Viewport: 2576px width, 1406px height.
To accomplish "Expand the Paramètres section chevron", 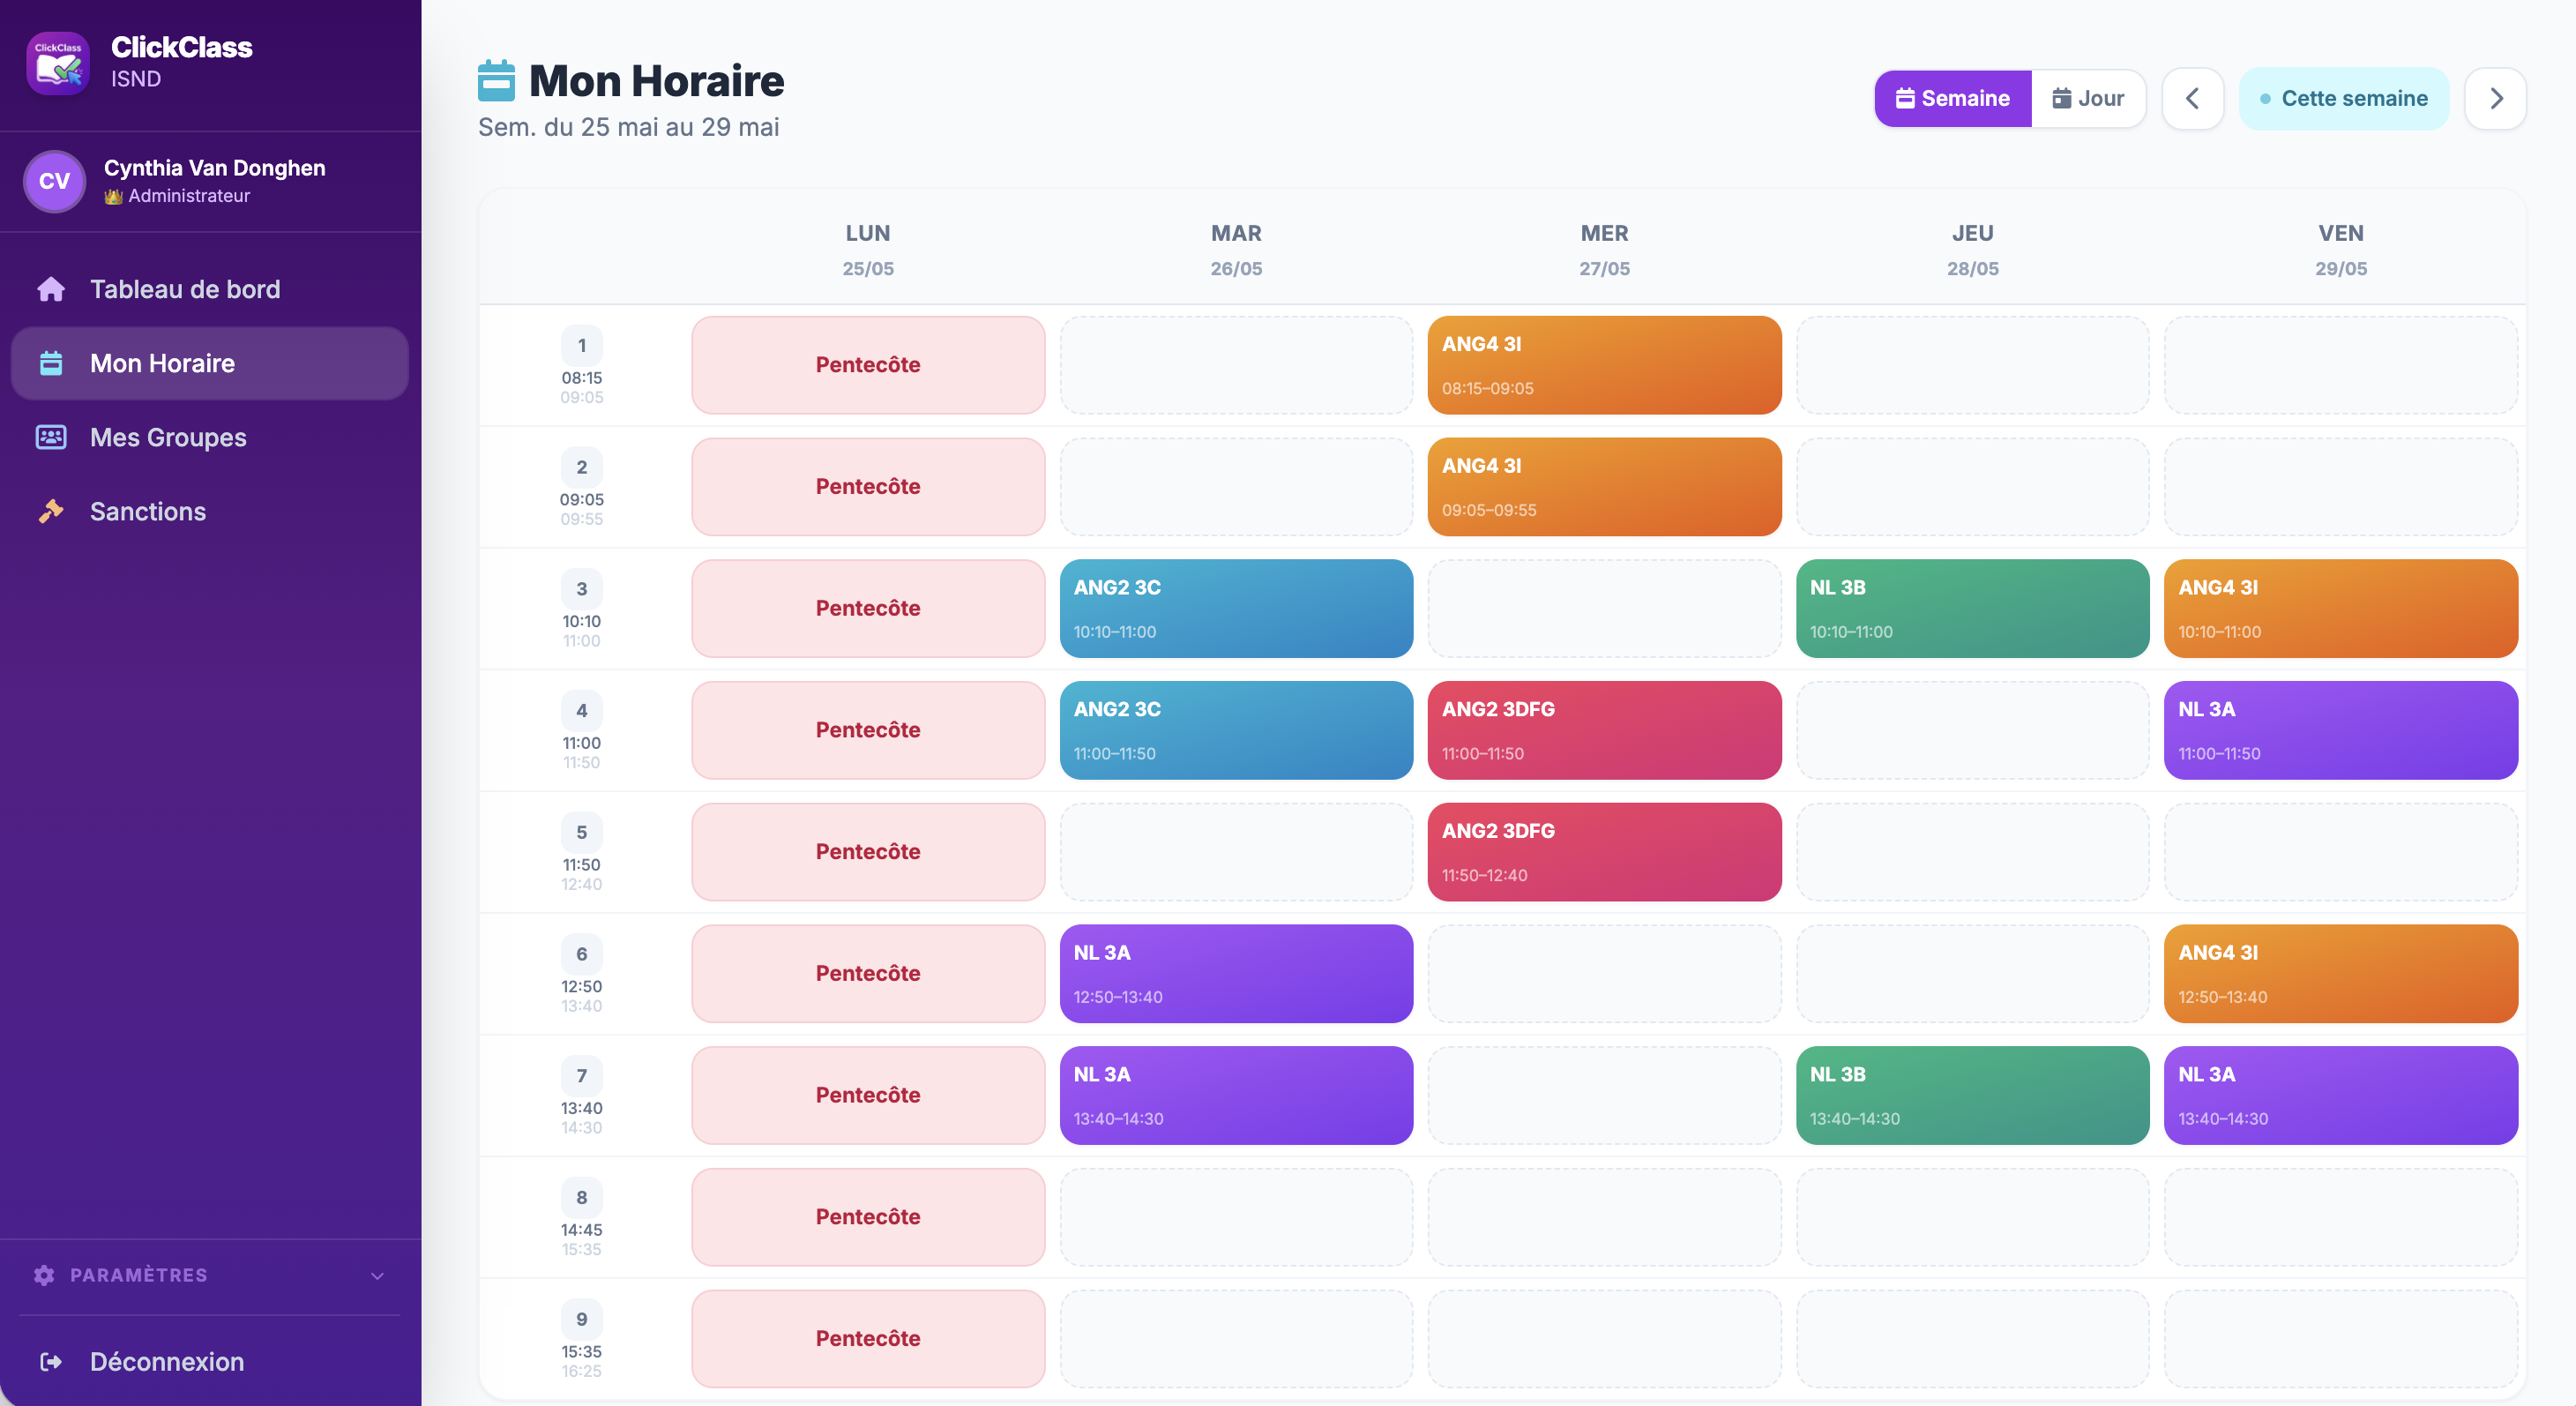I will click(x=377, y=1275).
